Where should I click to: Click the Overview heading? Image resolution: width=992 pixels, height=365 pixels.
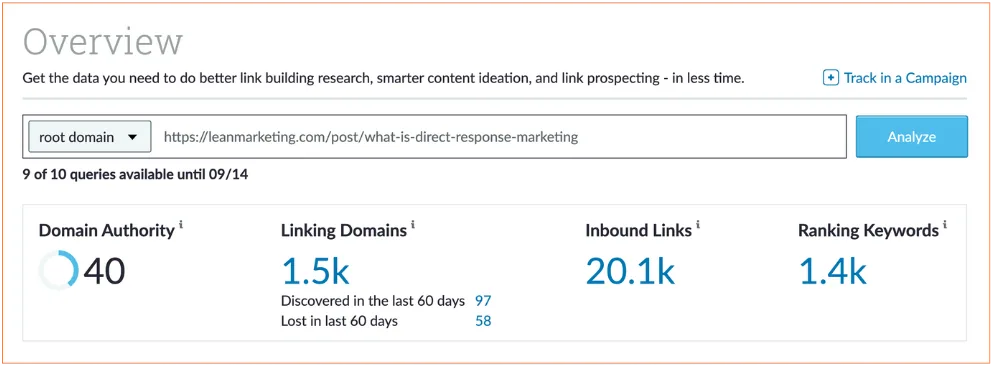[x=103, y=42]
